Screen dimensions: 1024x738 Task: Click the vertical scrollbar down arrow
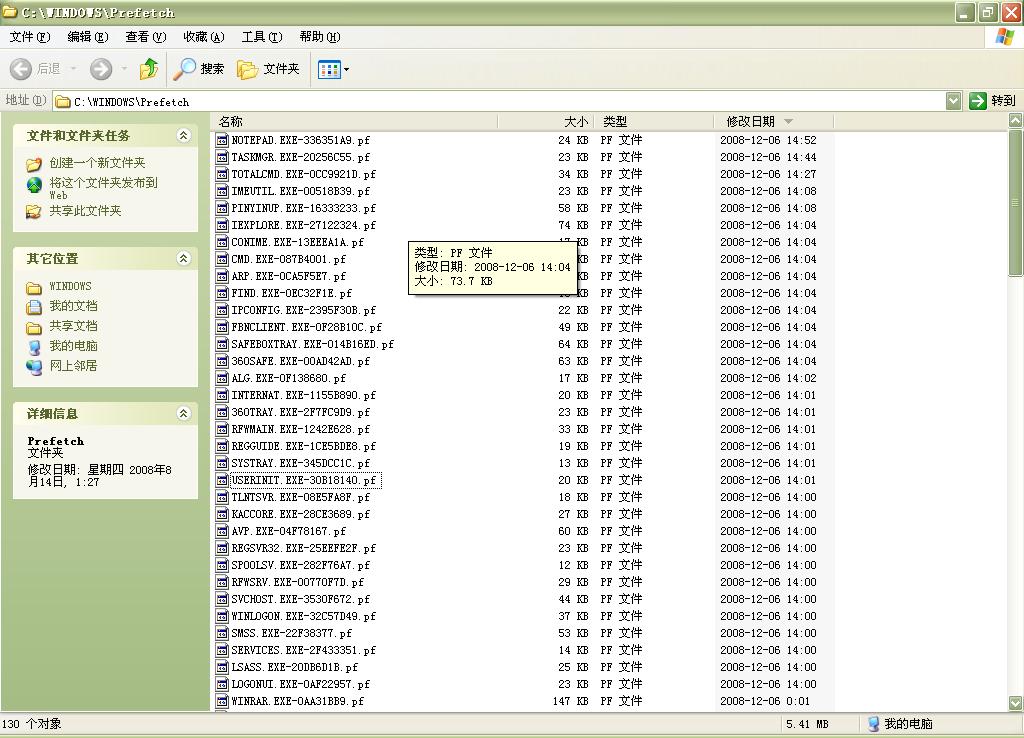tap(1015, 704)
